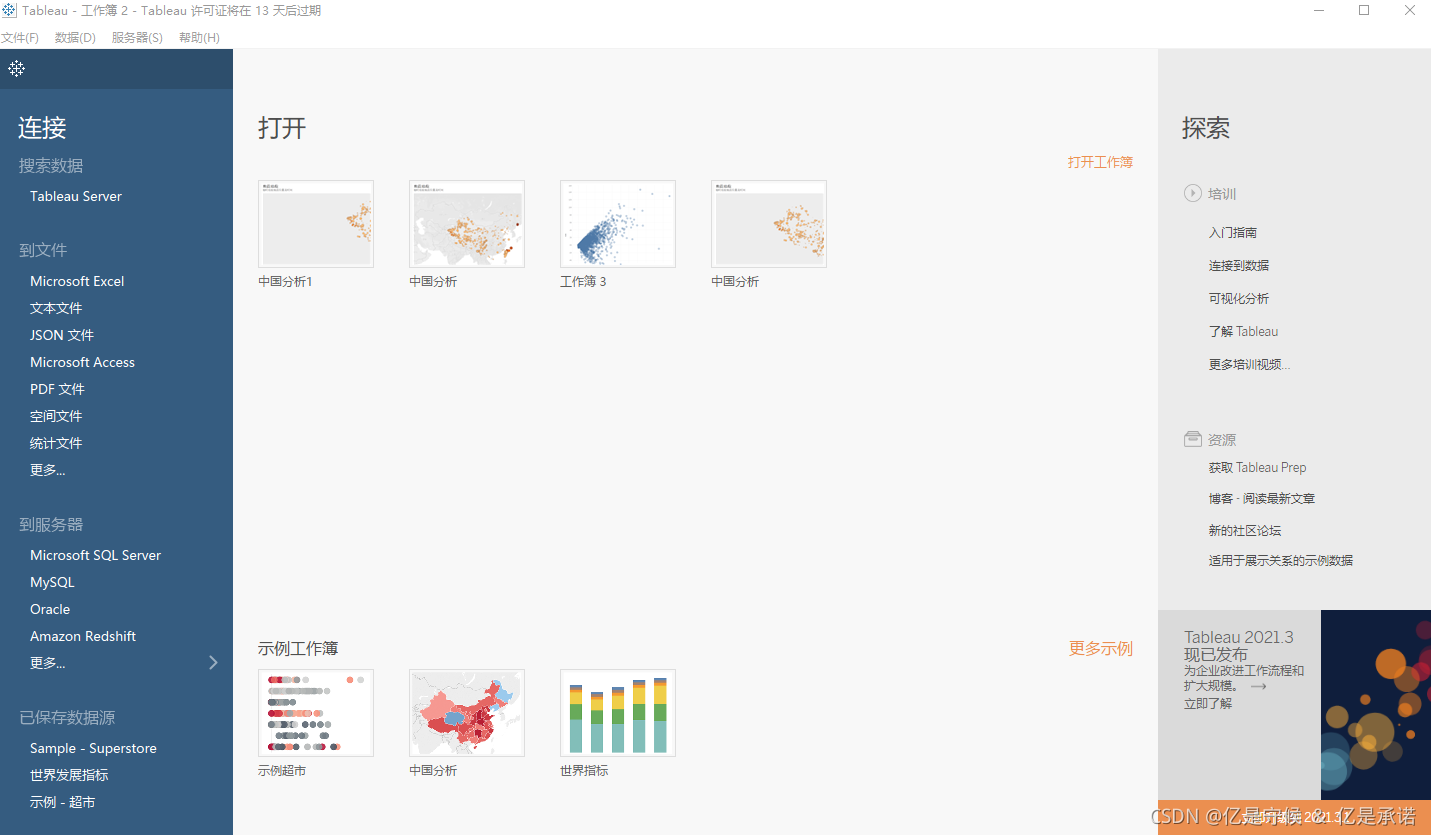
Task: Minimize the Tableau window
Action: (x=1318, y=10)
